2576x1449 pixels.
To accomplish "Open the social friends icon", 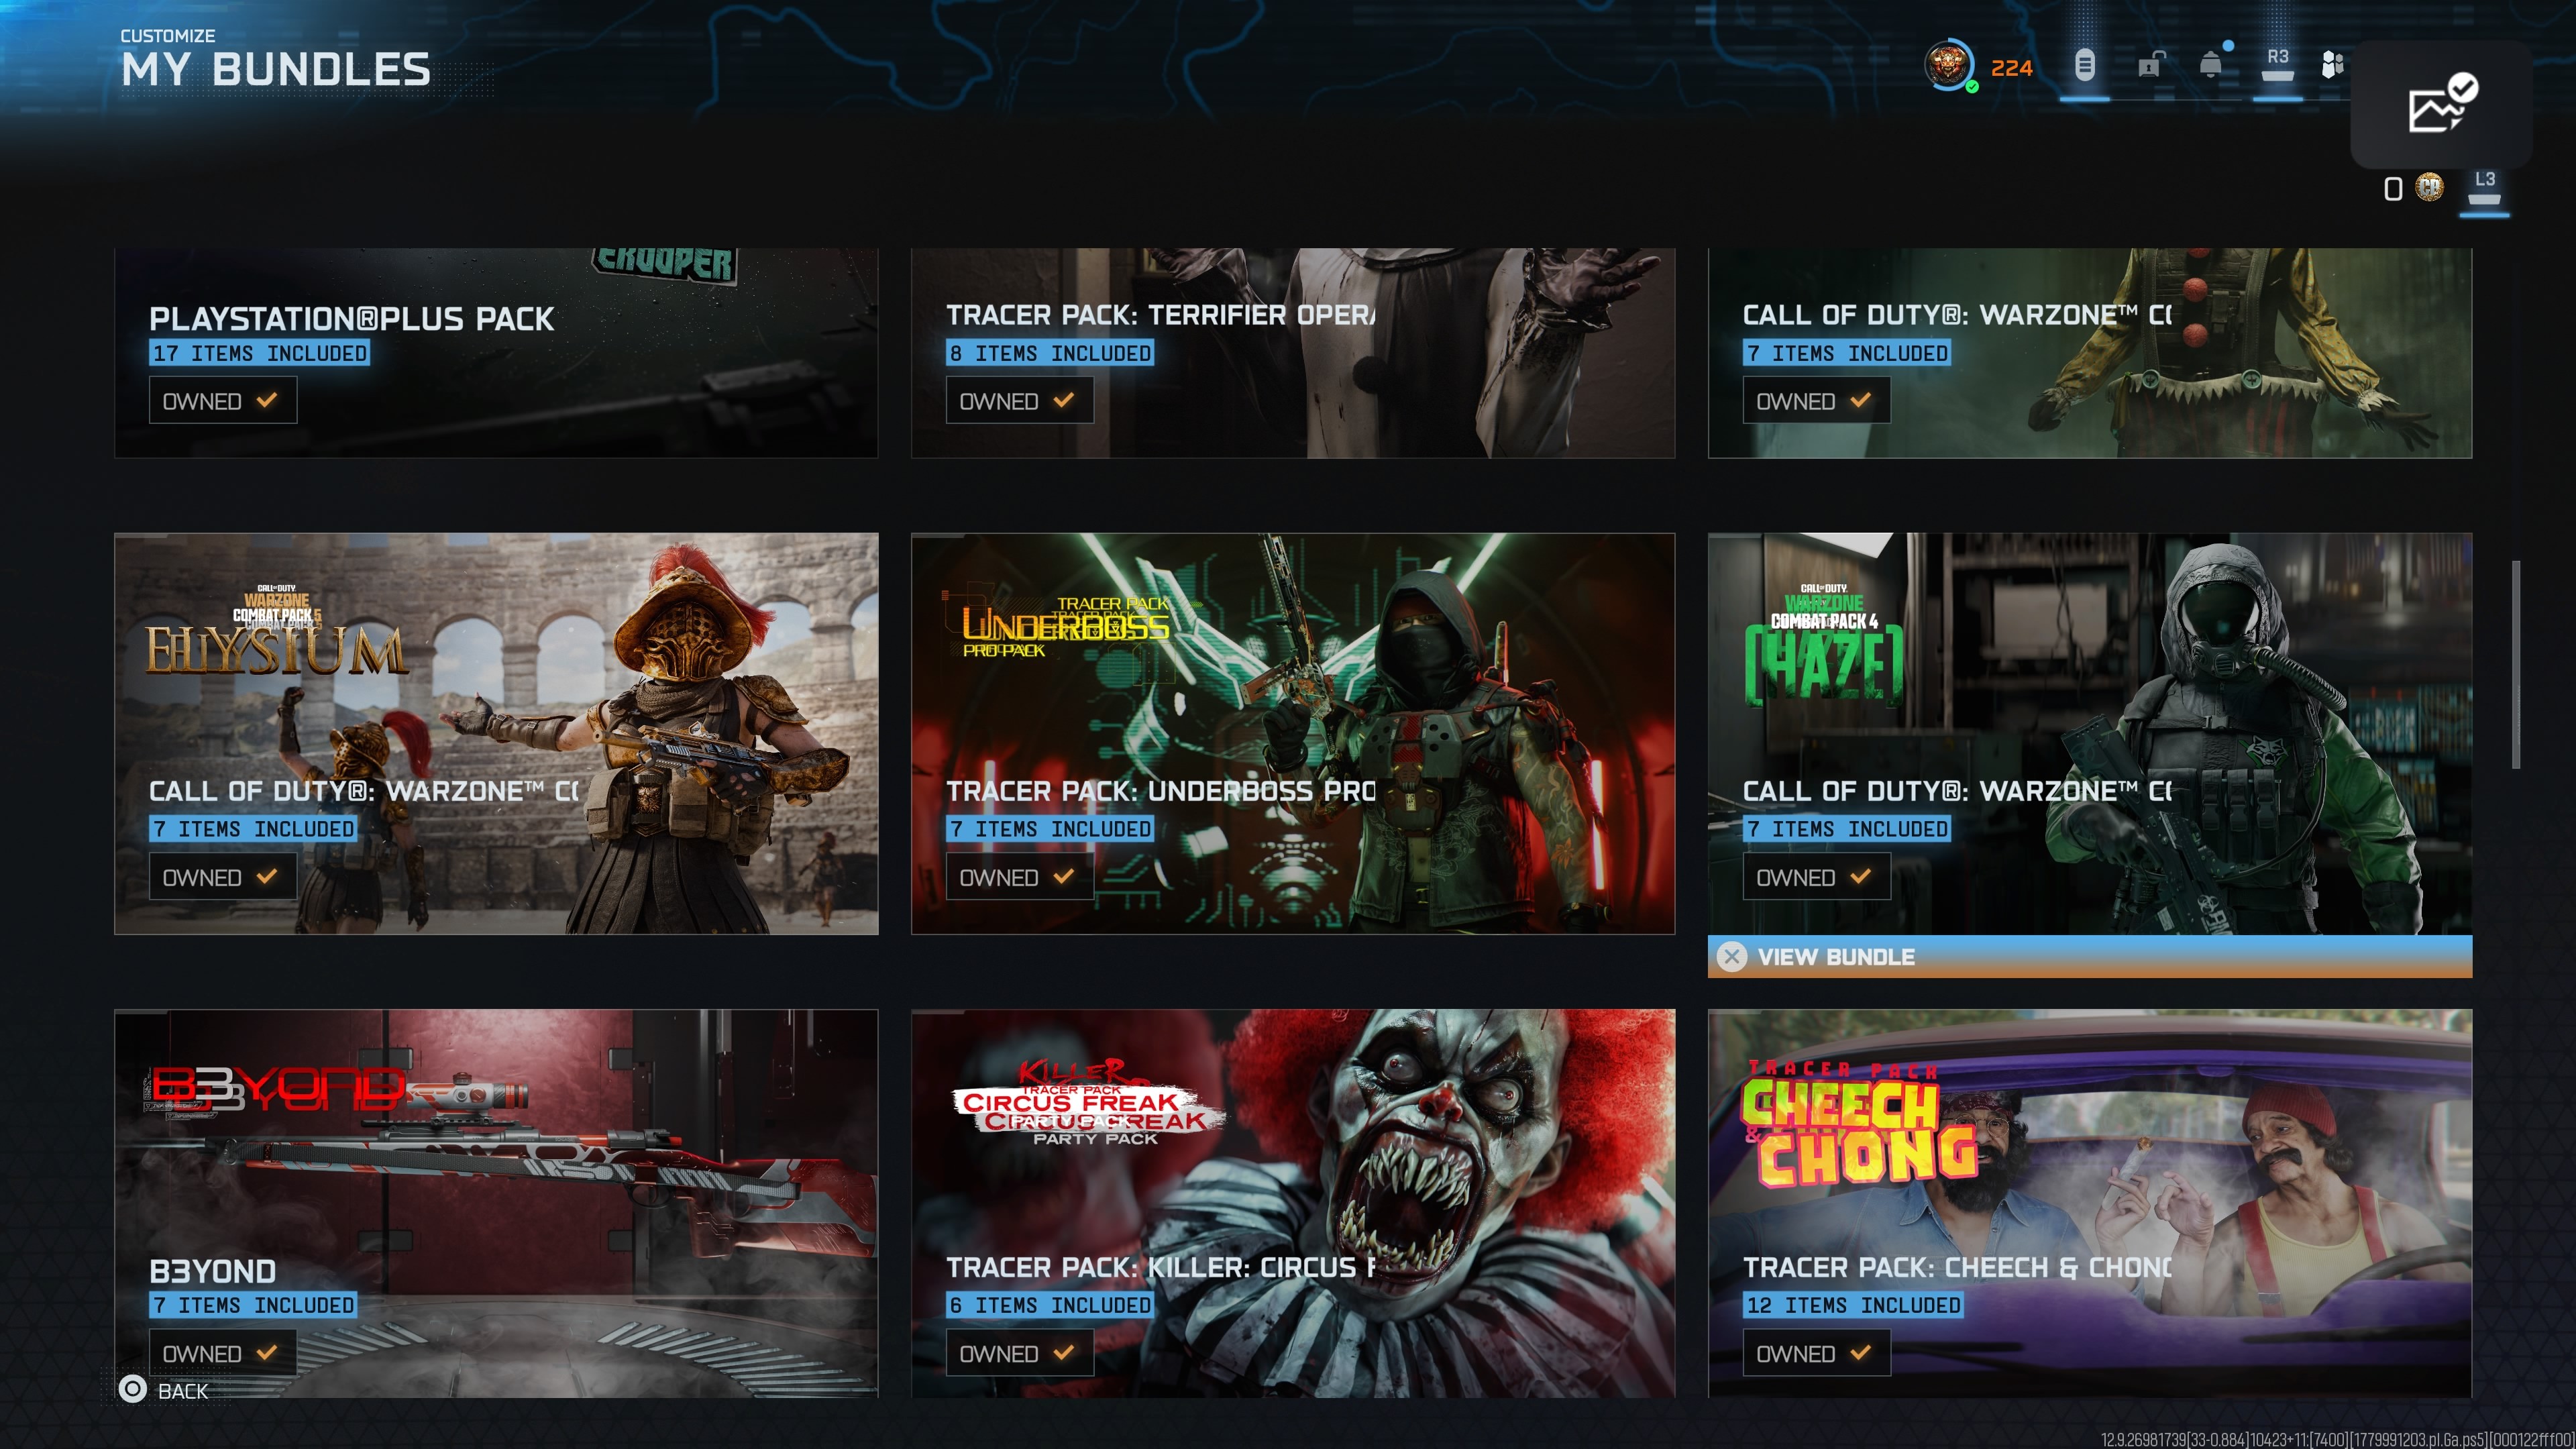I will (x=2332, y=65).
